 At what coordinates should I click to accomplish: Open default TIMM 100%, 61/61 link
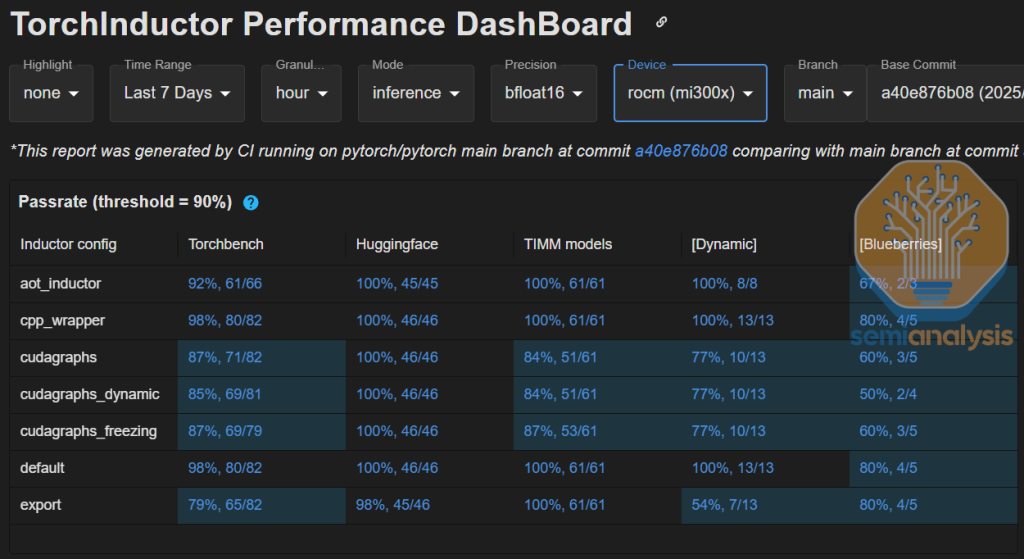564,468
